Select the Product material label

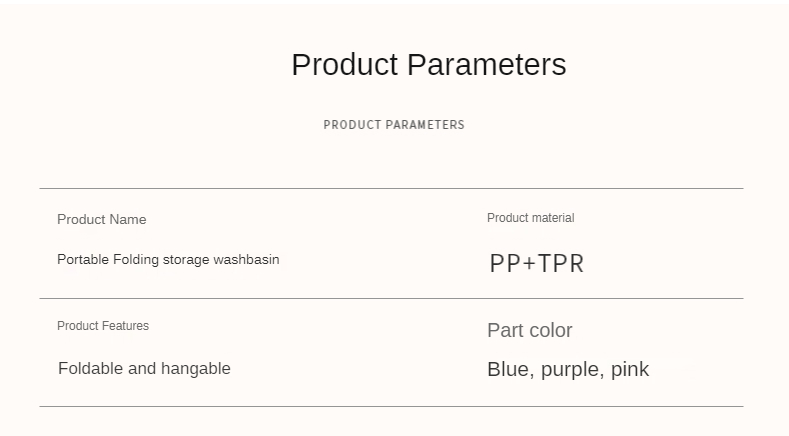click(x=530, y=218)
